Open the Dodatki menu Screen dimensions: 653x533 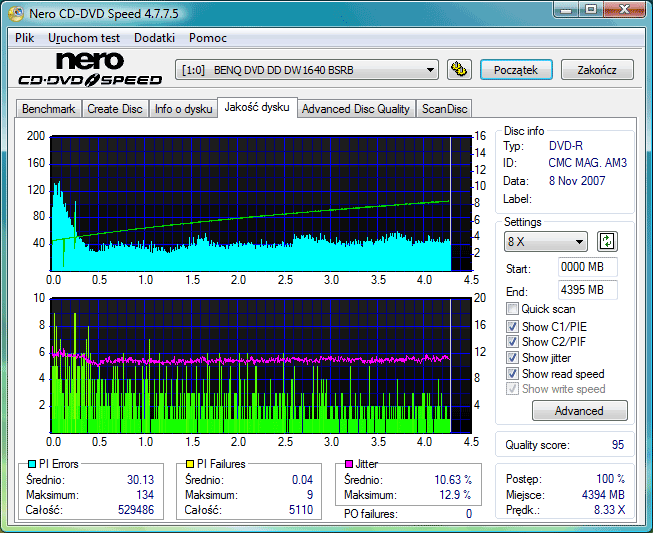[155, 38]
